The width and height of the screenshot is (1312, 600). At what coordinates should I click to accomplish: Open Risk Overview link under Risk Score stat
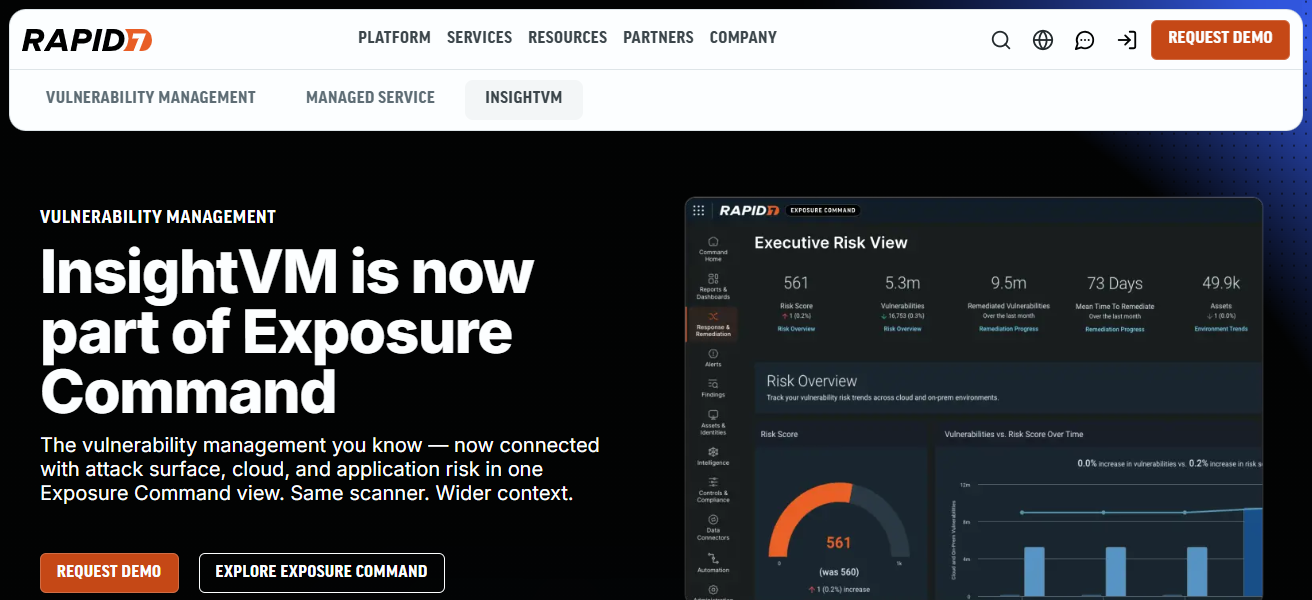(x=796, y=328)
